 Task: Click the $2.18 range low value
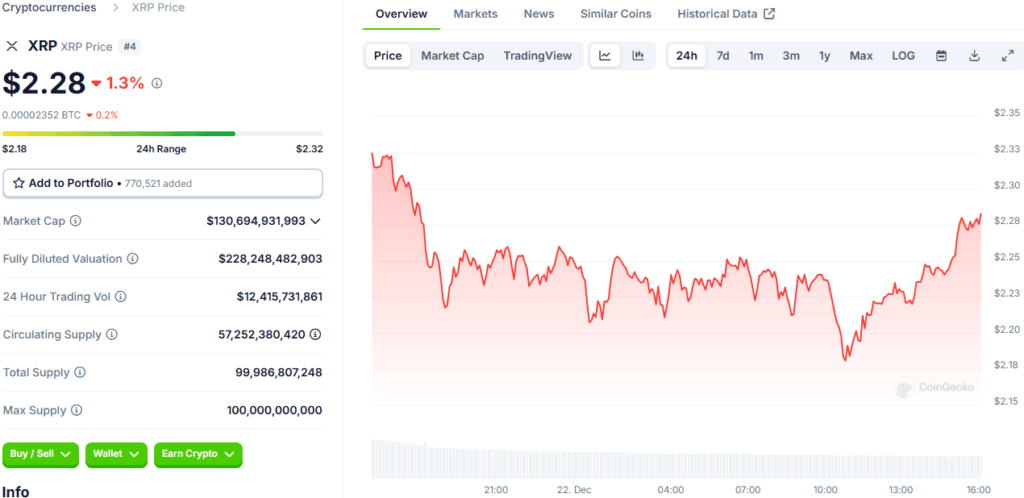[15, 149]
